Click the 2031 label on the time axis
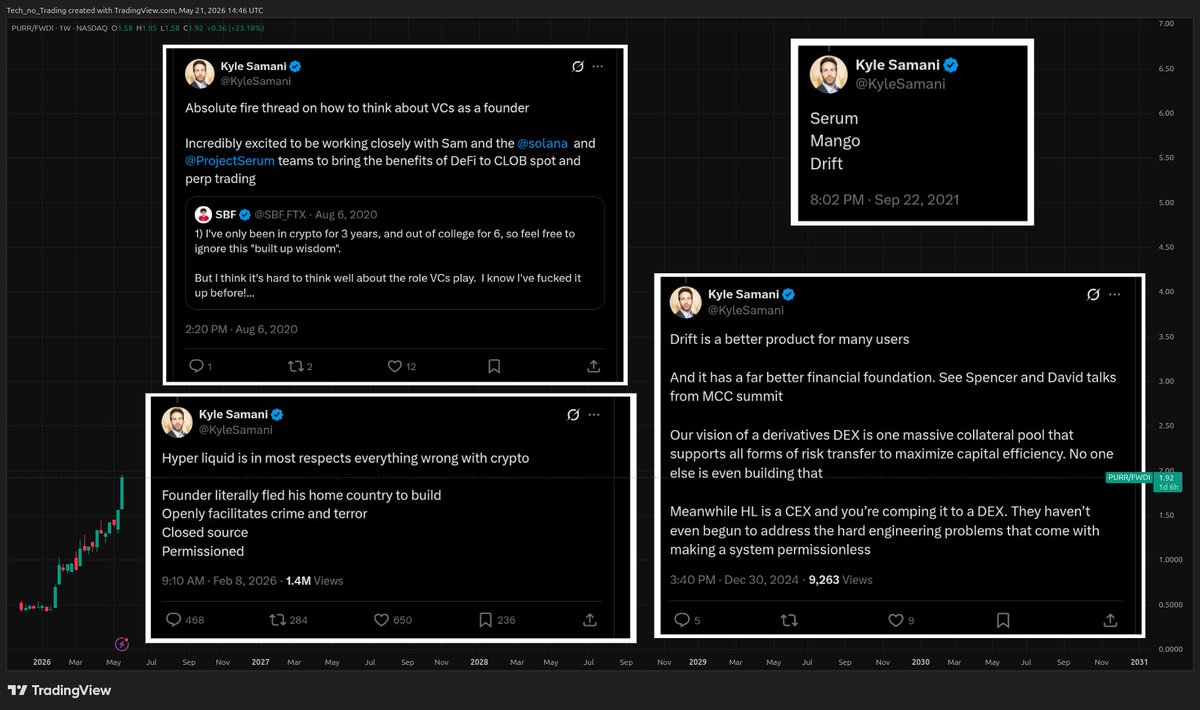The image size is (1200, 710). point(1139,662)
